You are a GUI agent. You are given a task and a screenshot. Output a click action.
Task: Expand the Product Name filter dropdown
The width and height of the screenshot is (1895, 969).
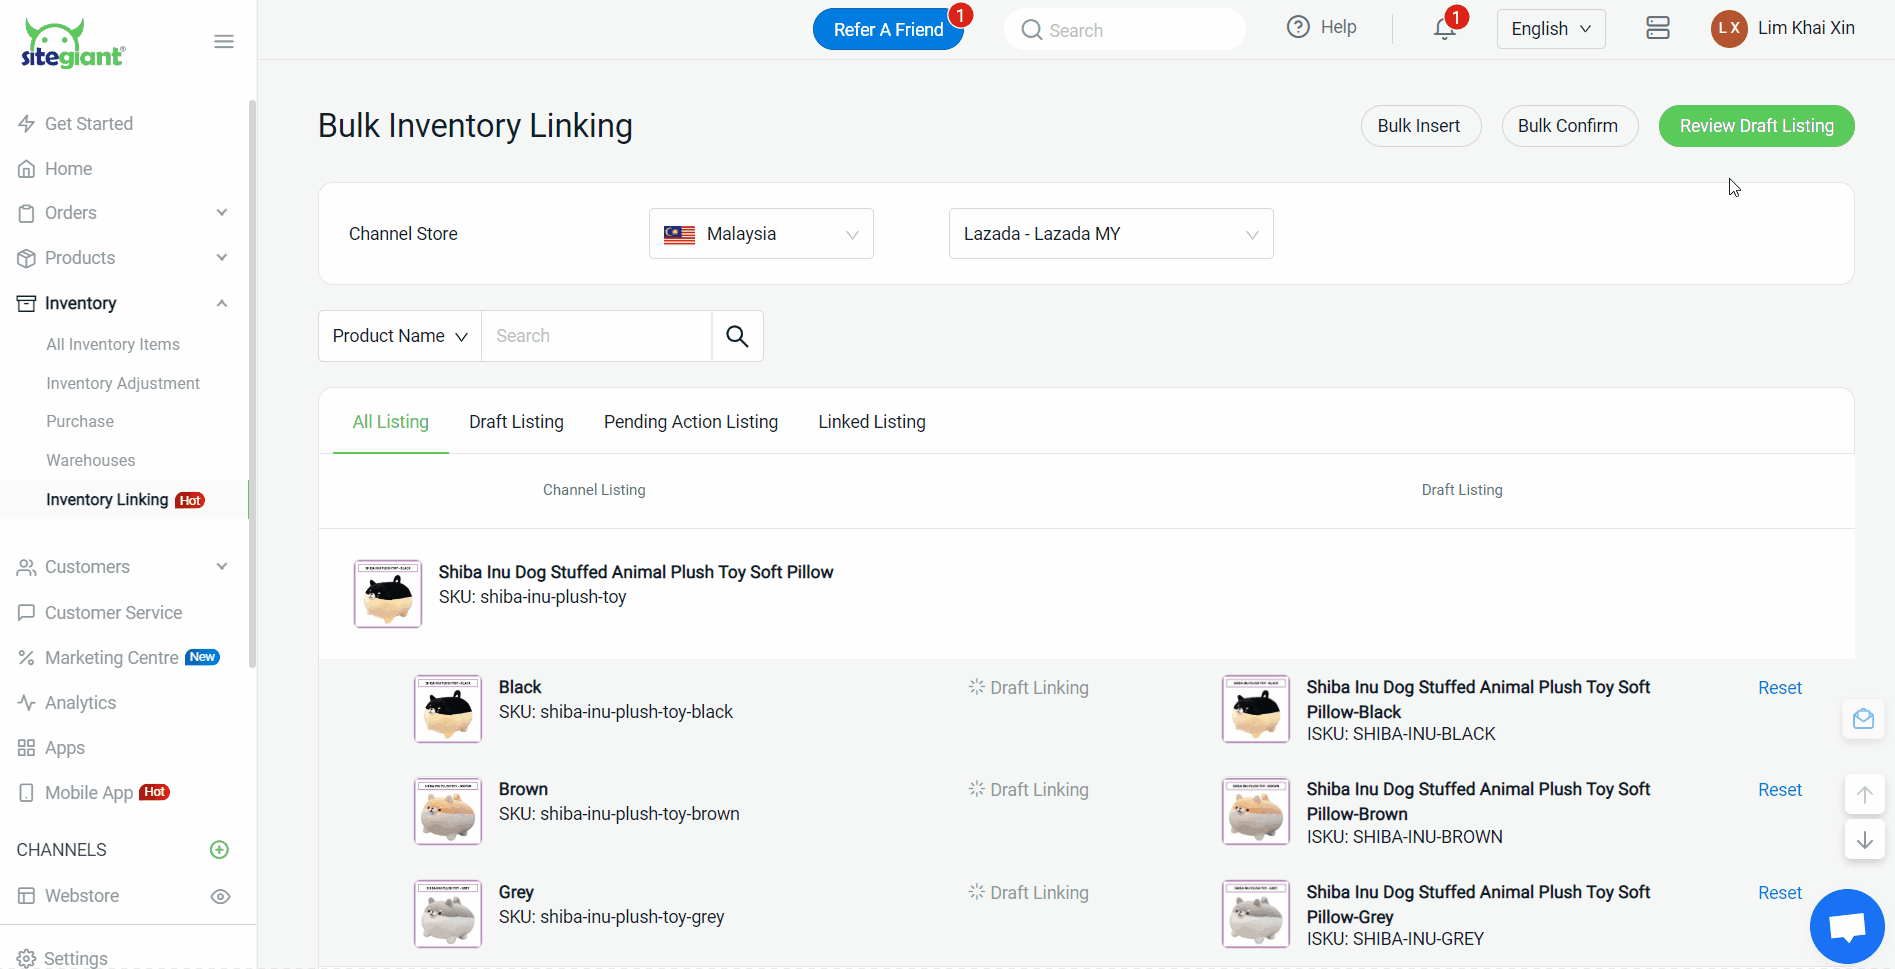coord(400,336)
